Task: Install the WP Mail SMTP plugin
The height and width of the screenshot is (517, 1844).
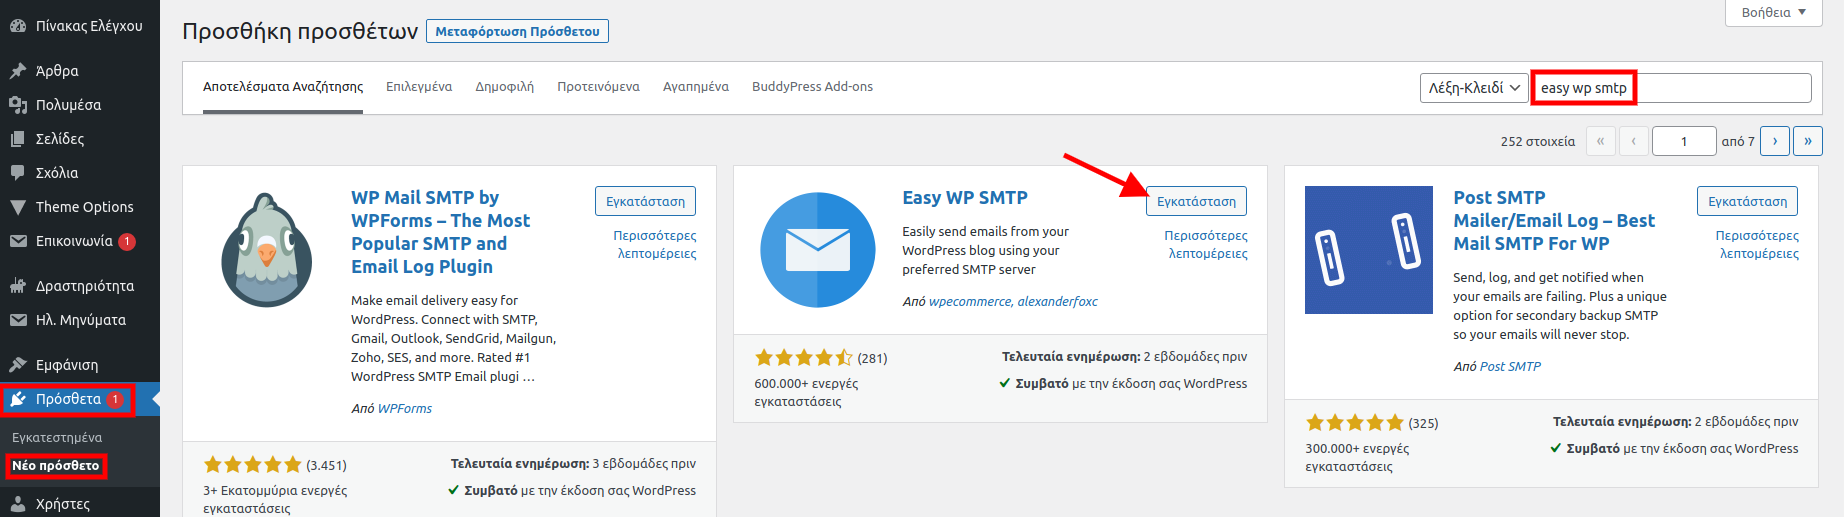Action: click(x=645, y=201)
